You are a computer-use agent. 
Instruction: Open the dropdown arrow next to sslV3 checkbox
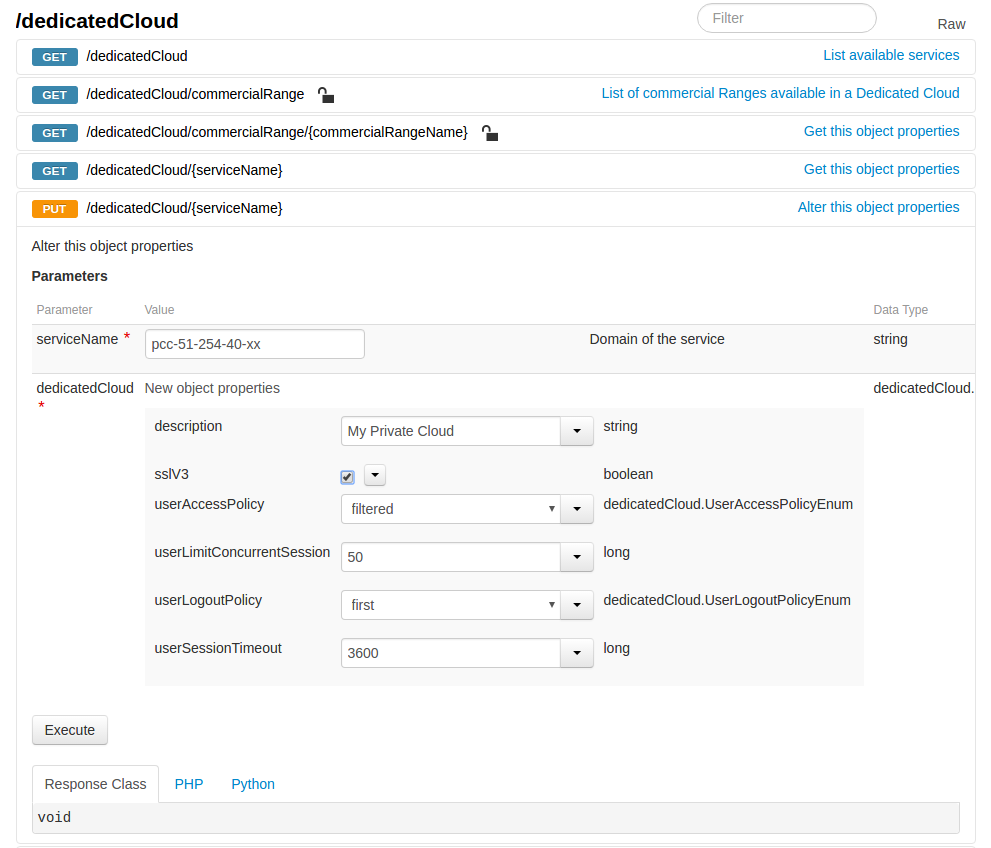point(374,475)
